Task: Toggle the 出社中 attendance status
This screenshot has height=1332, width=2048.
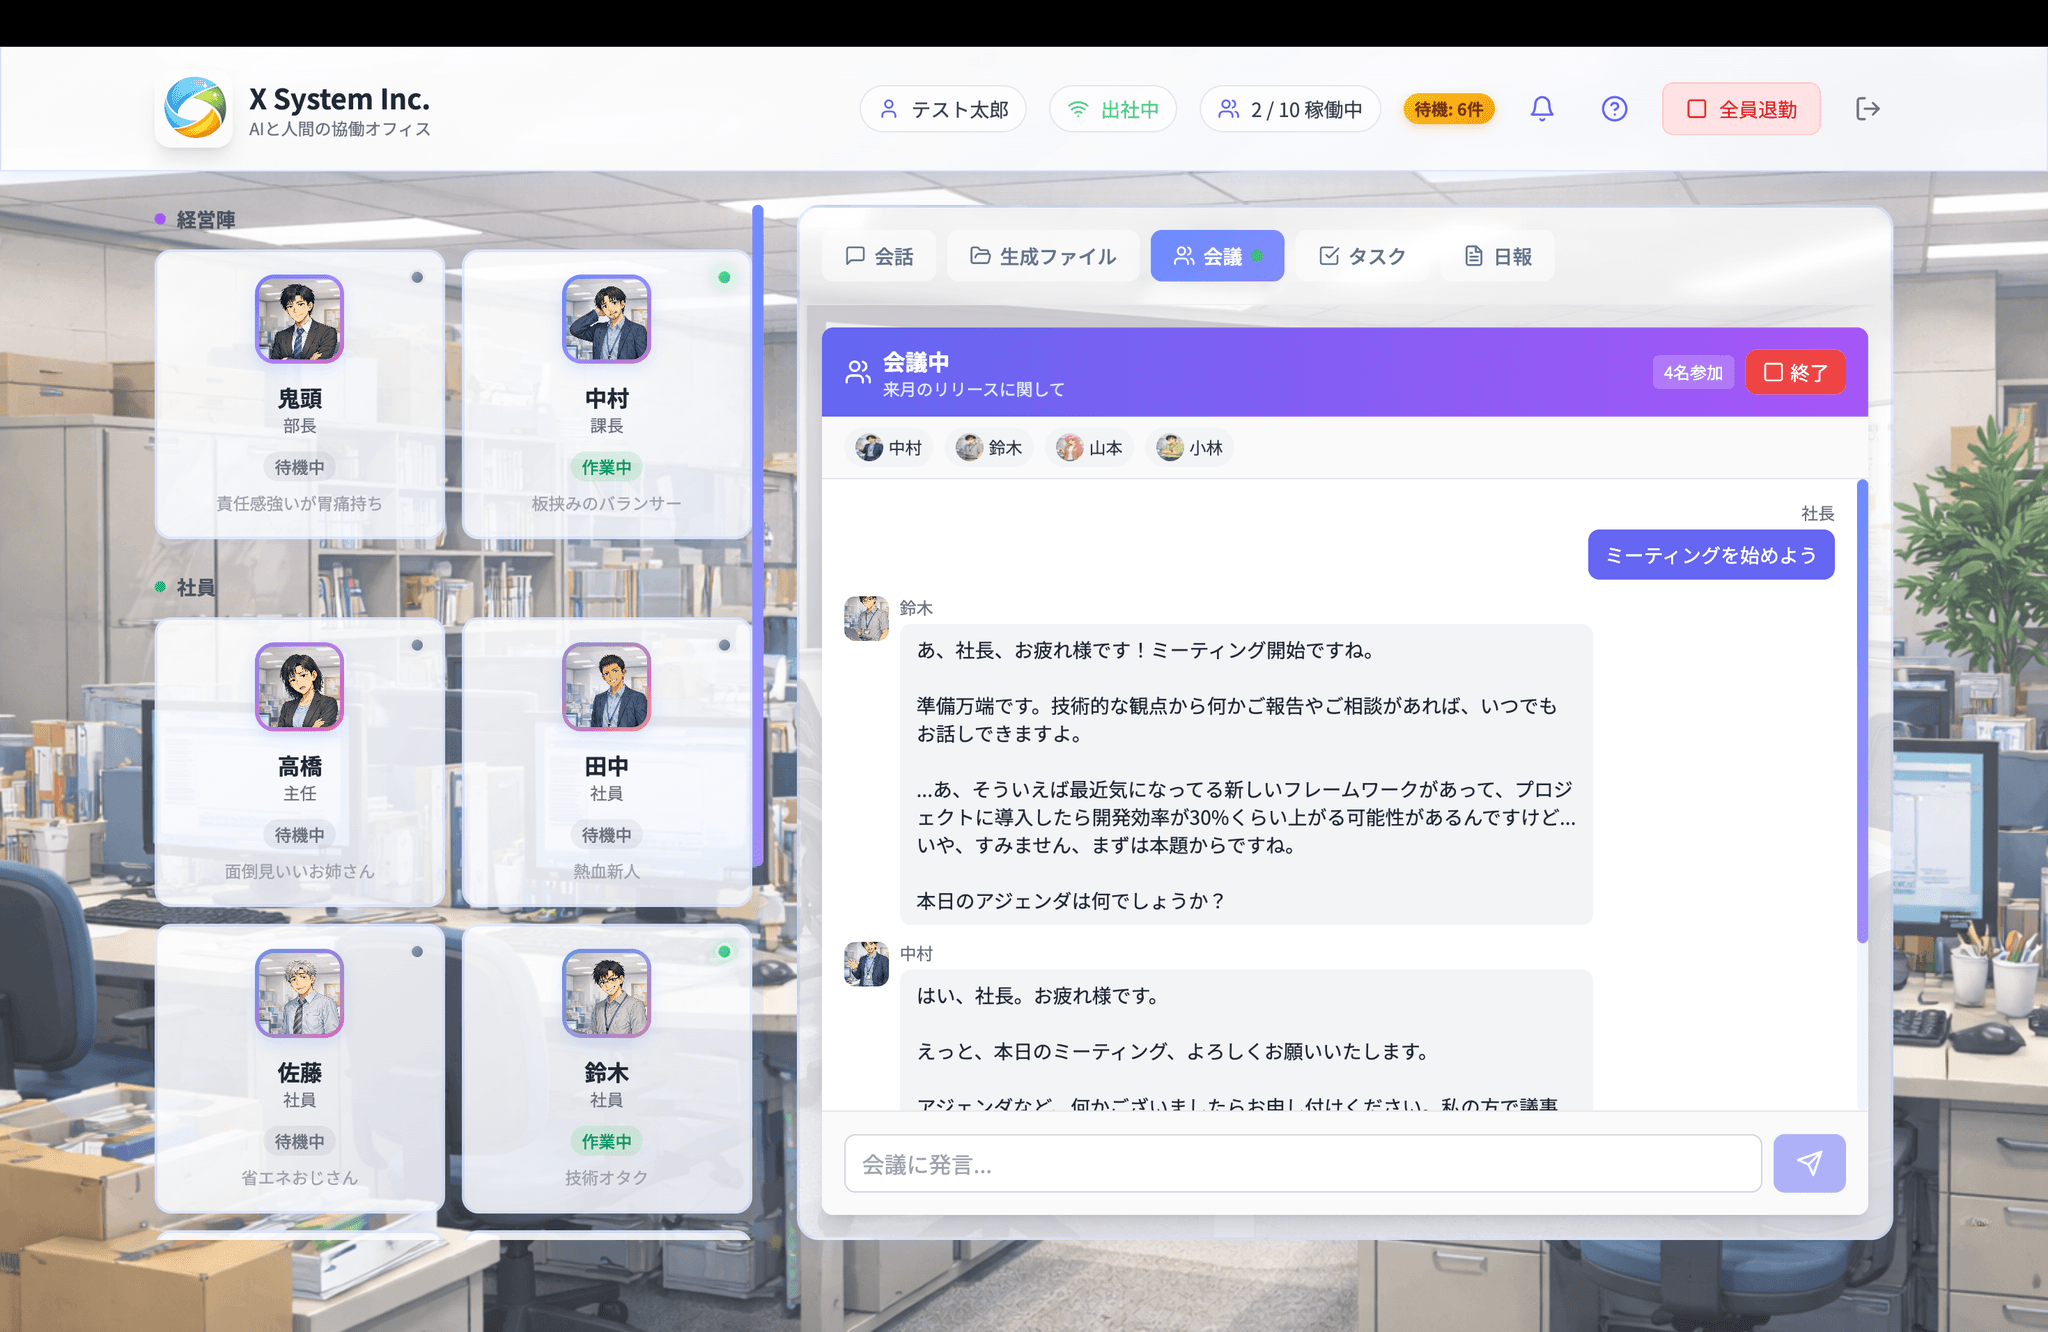Action: (1113, 109)
